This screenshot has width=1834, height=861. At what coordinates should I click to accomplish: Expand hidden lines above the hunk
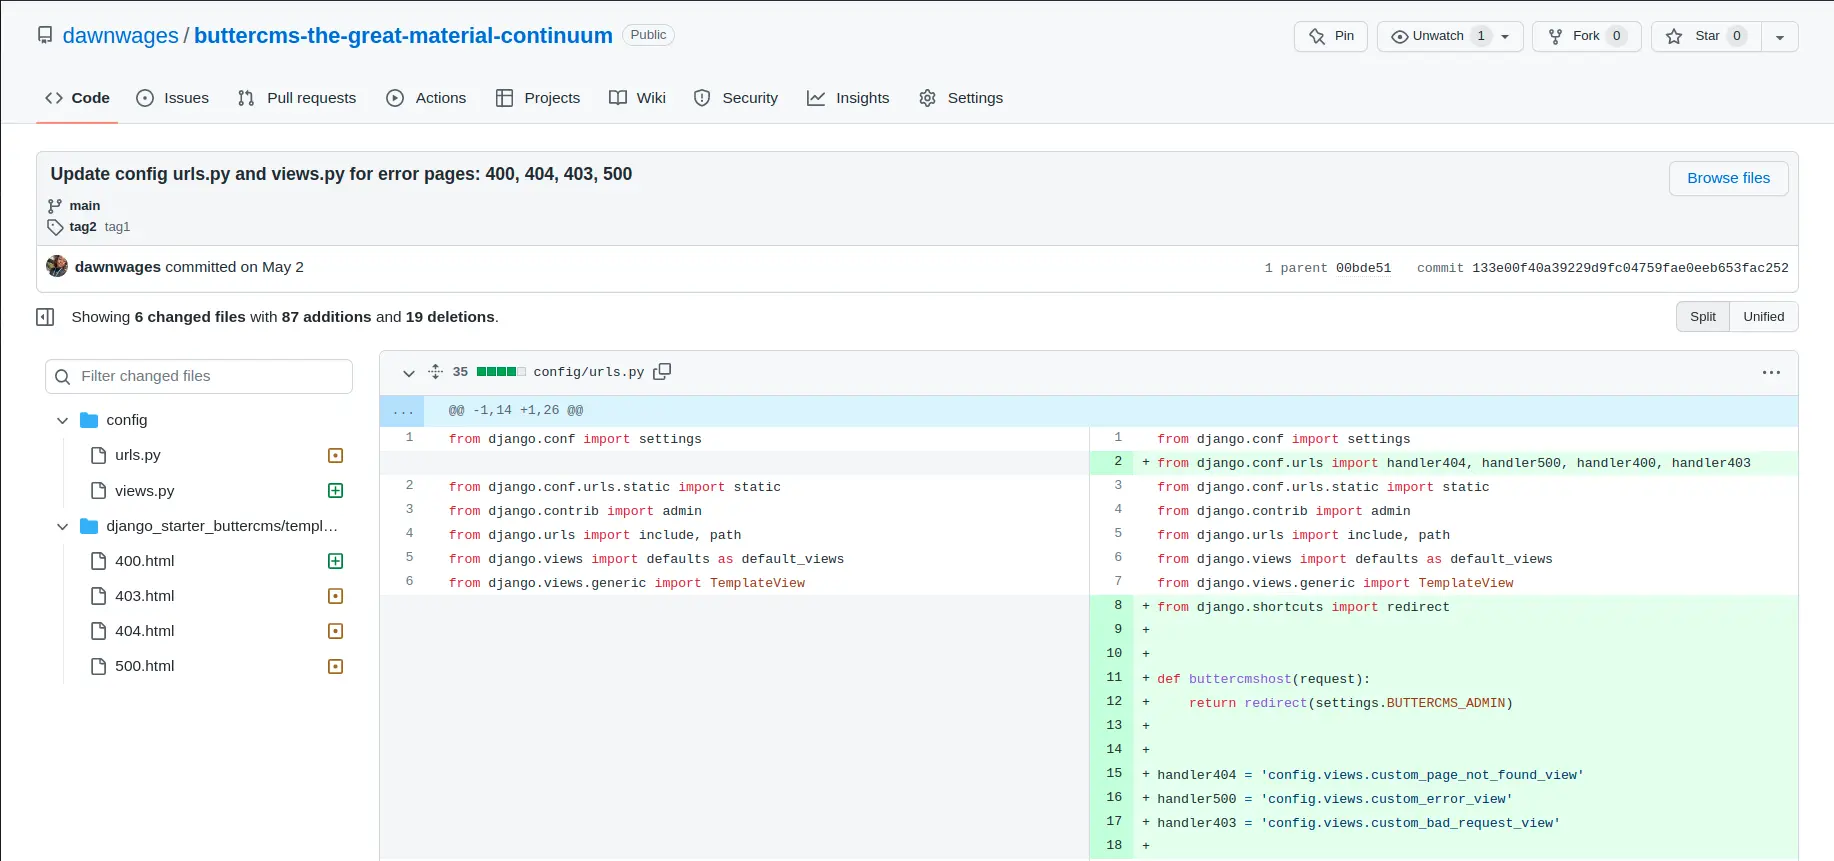(x=403, y=411)
